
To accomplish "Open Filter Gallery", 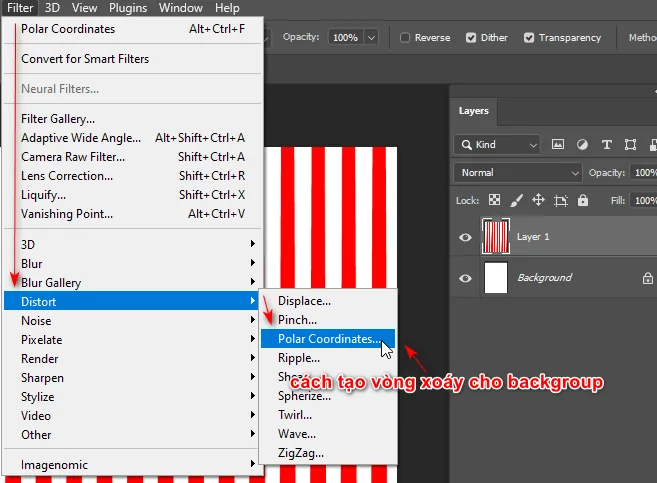I will [133, 119].
